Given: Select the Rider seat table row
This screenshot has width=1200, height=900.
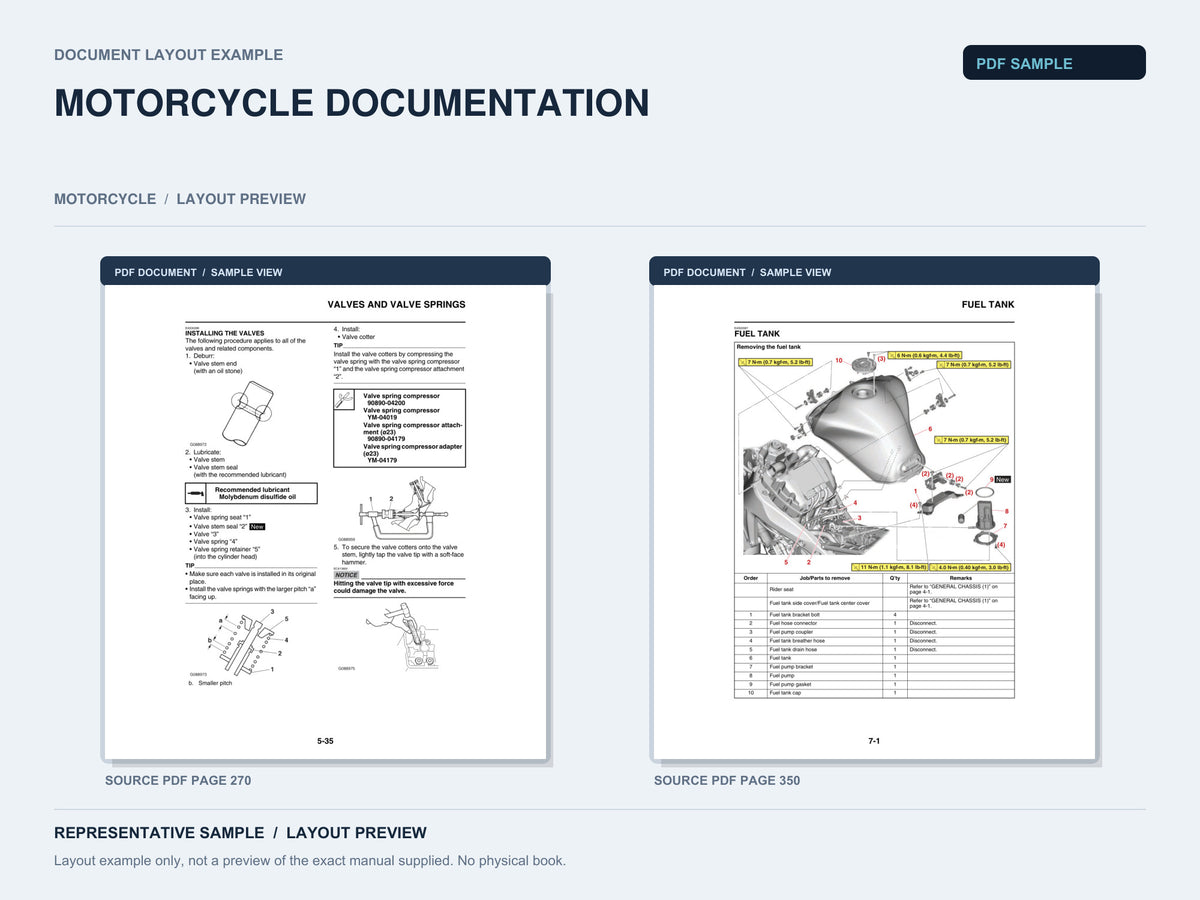Looking at the screenshot, I should coord(874,589).
